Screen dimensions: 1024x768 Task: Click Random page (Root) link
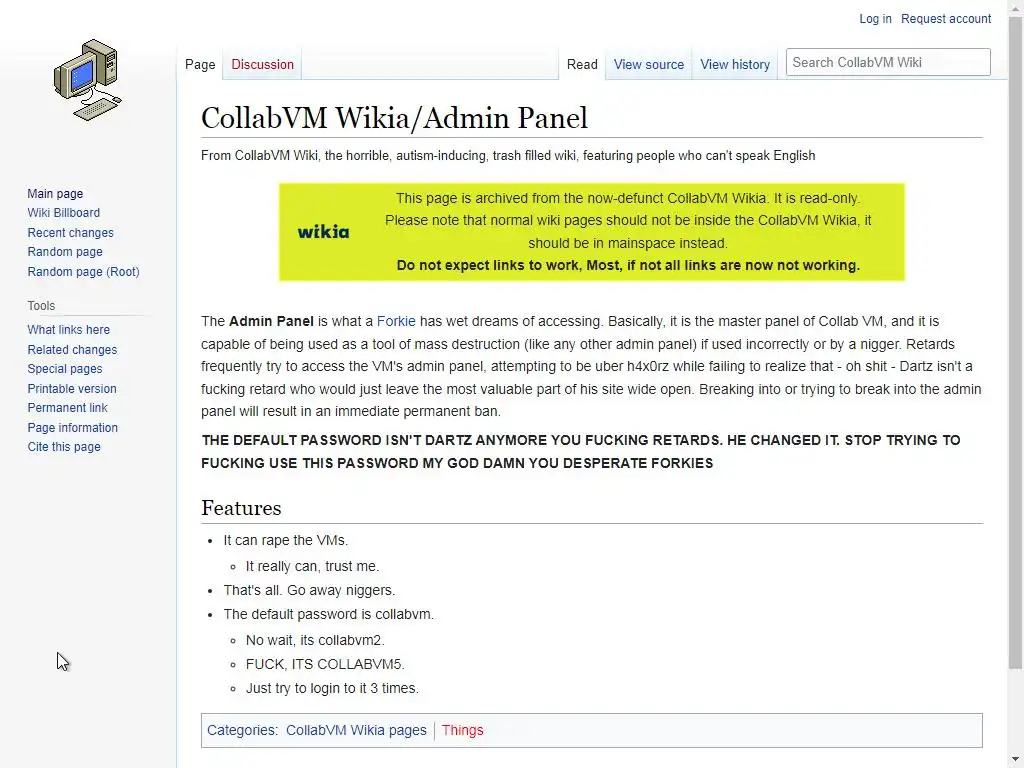(x=84, y=272)
